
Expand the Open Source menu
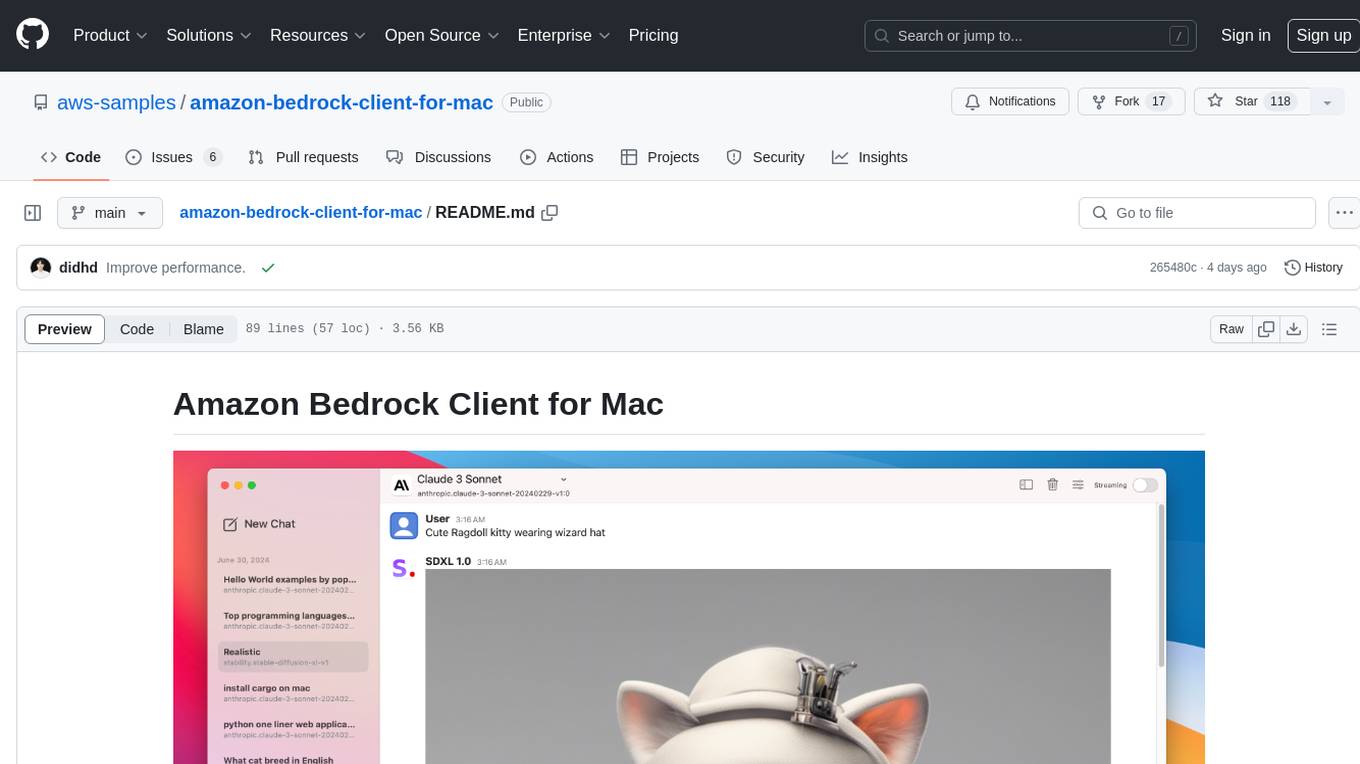(x=441, y=35)
